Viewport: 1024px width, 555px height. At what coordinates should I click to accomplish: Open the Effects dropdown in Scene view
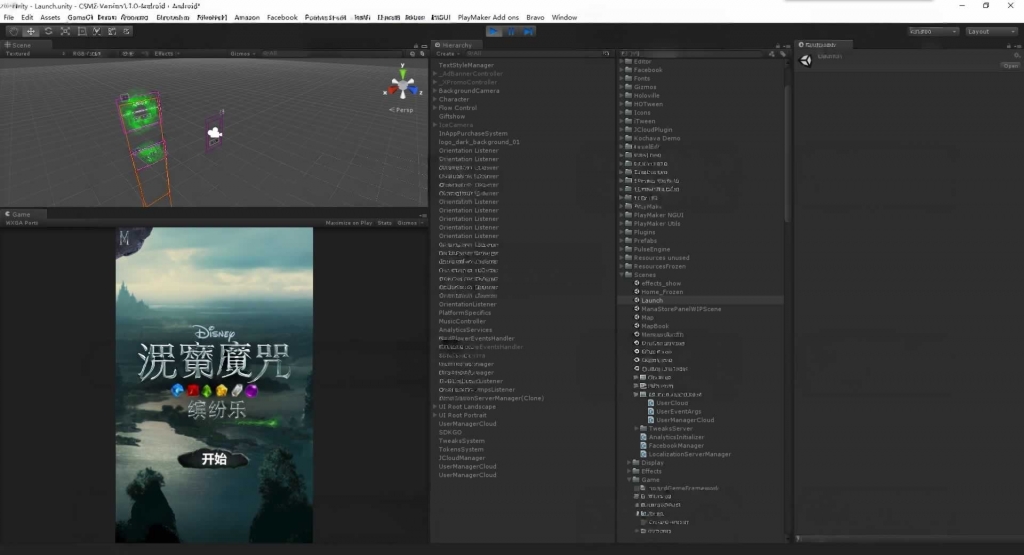(x=167, y=54)
